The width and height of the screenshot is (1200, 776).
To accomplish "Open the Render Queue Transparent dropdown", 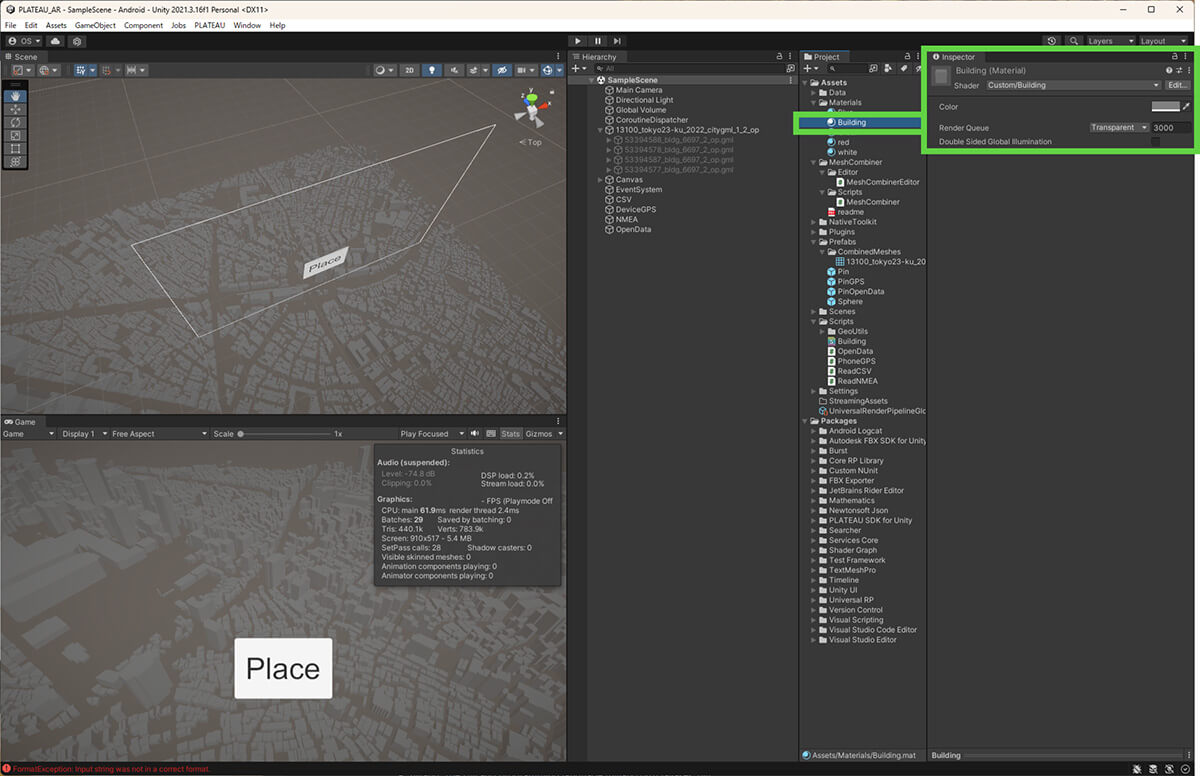I will coord(1118,127).
